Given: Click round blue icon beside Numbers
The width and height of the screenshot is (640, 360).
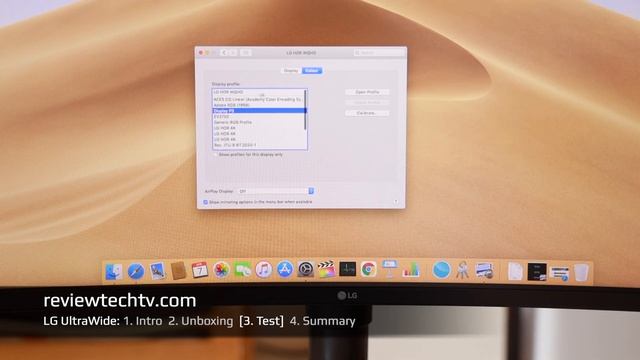Looking at the screenshot, I should pyautogui.click(x=441, y=270).
